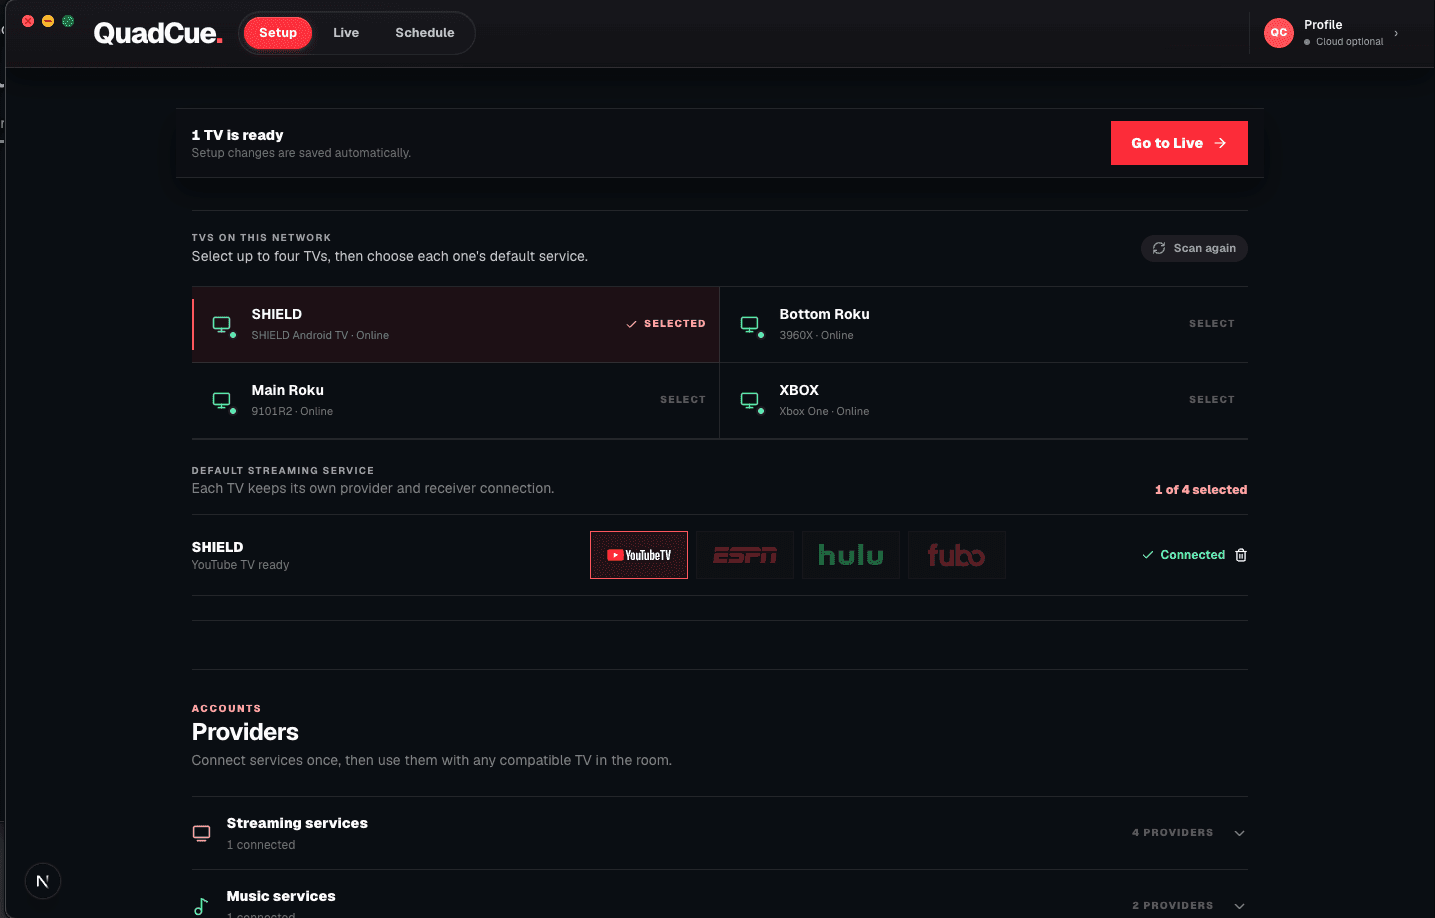
Task: Click the '1 of 4 selected' counter
Action: click(1201, 490)
